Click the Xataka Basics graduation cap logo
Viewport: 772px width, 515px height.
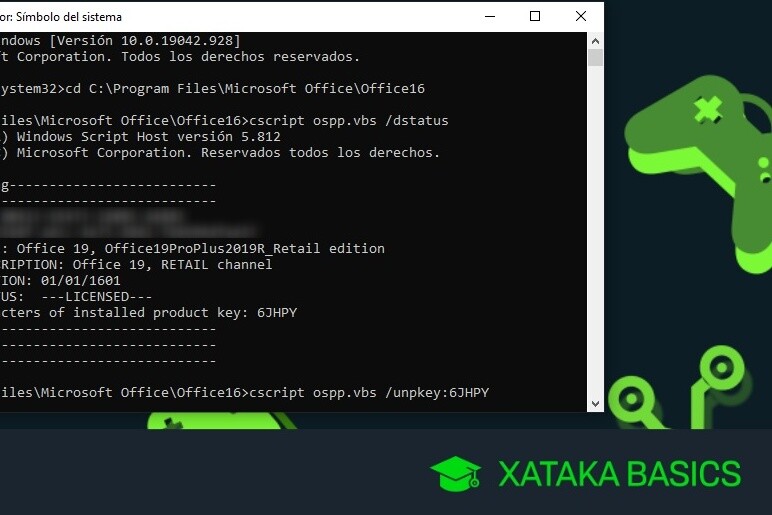click(x=456, y=474)
